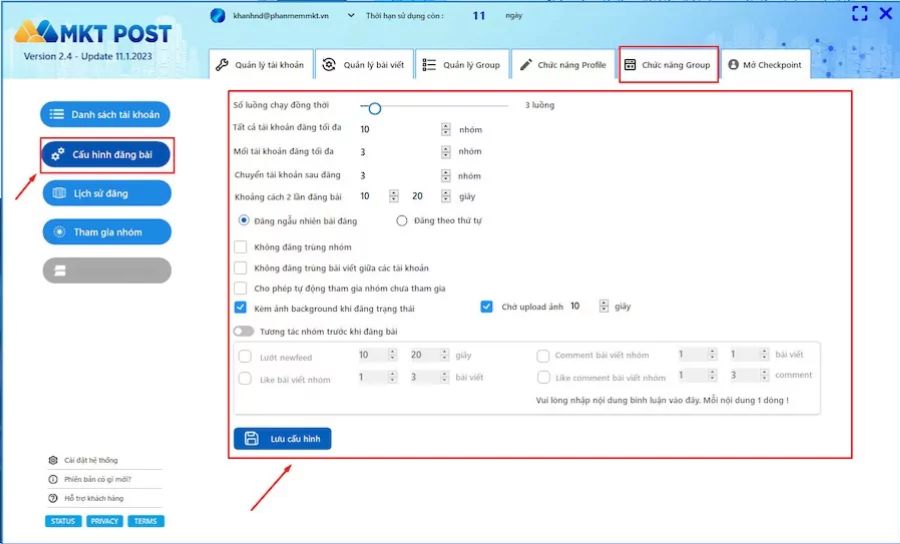Image resolution: width=900 pixels, height=544 pixels.
Task: Click the question mark icon for Hỗ trợ khách hàng
Action: tap(53, 497)
